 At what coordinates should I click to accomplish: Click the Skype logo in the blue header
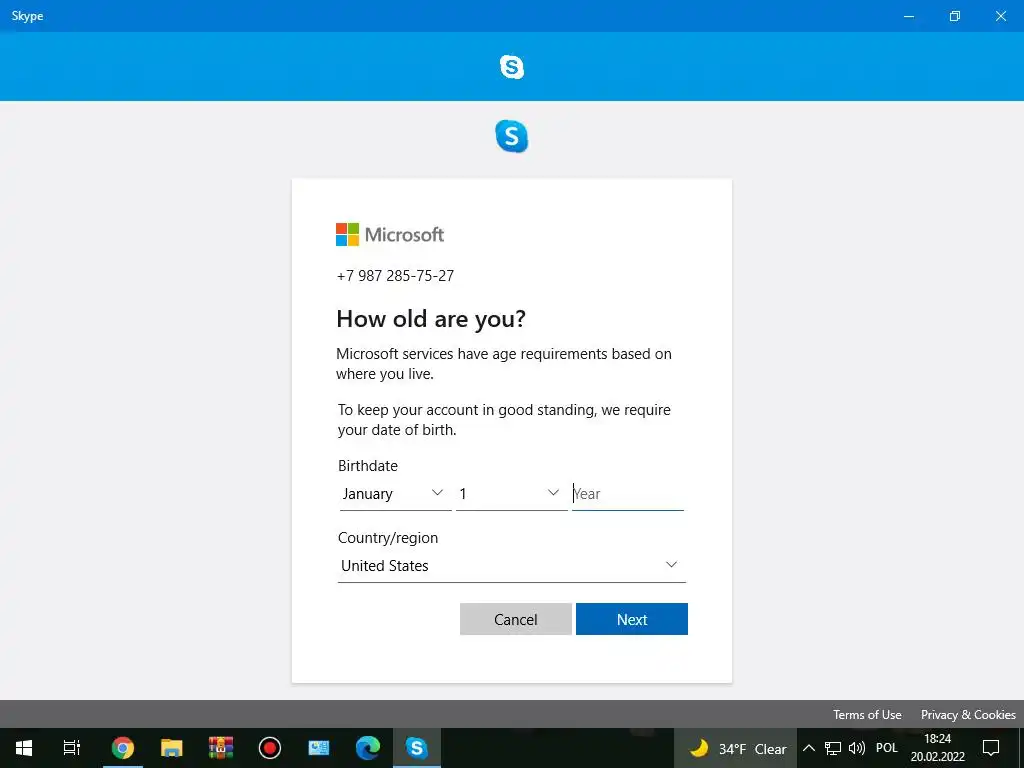(511, 67)
